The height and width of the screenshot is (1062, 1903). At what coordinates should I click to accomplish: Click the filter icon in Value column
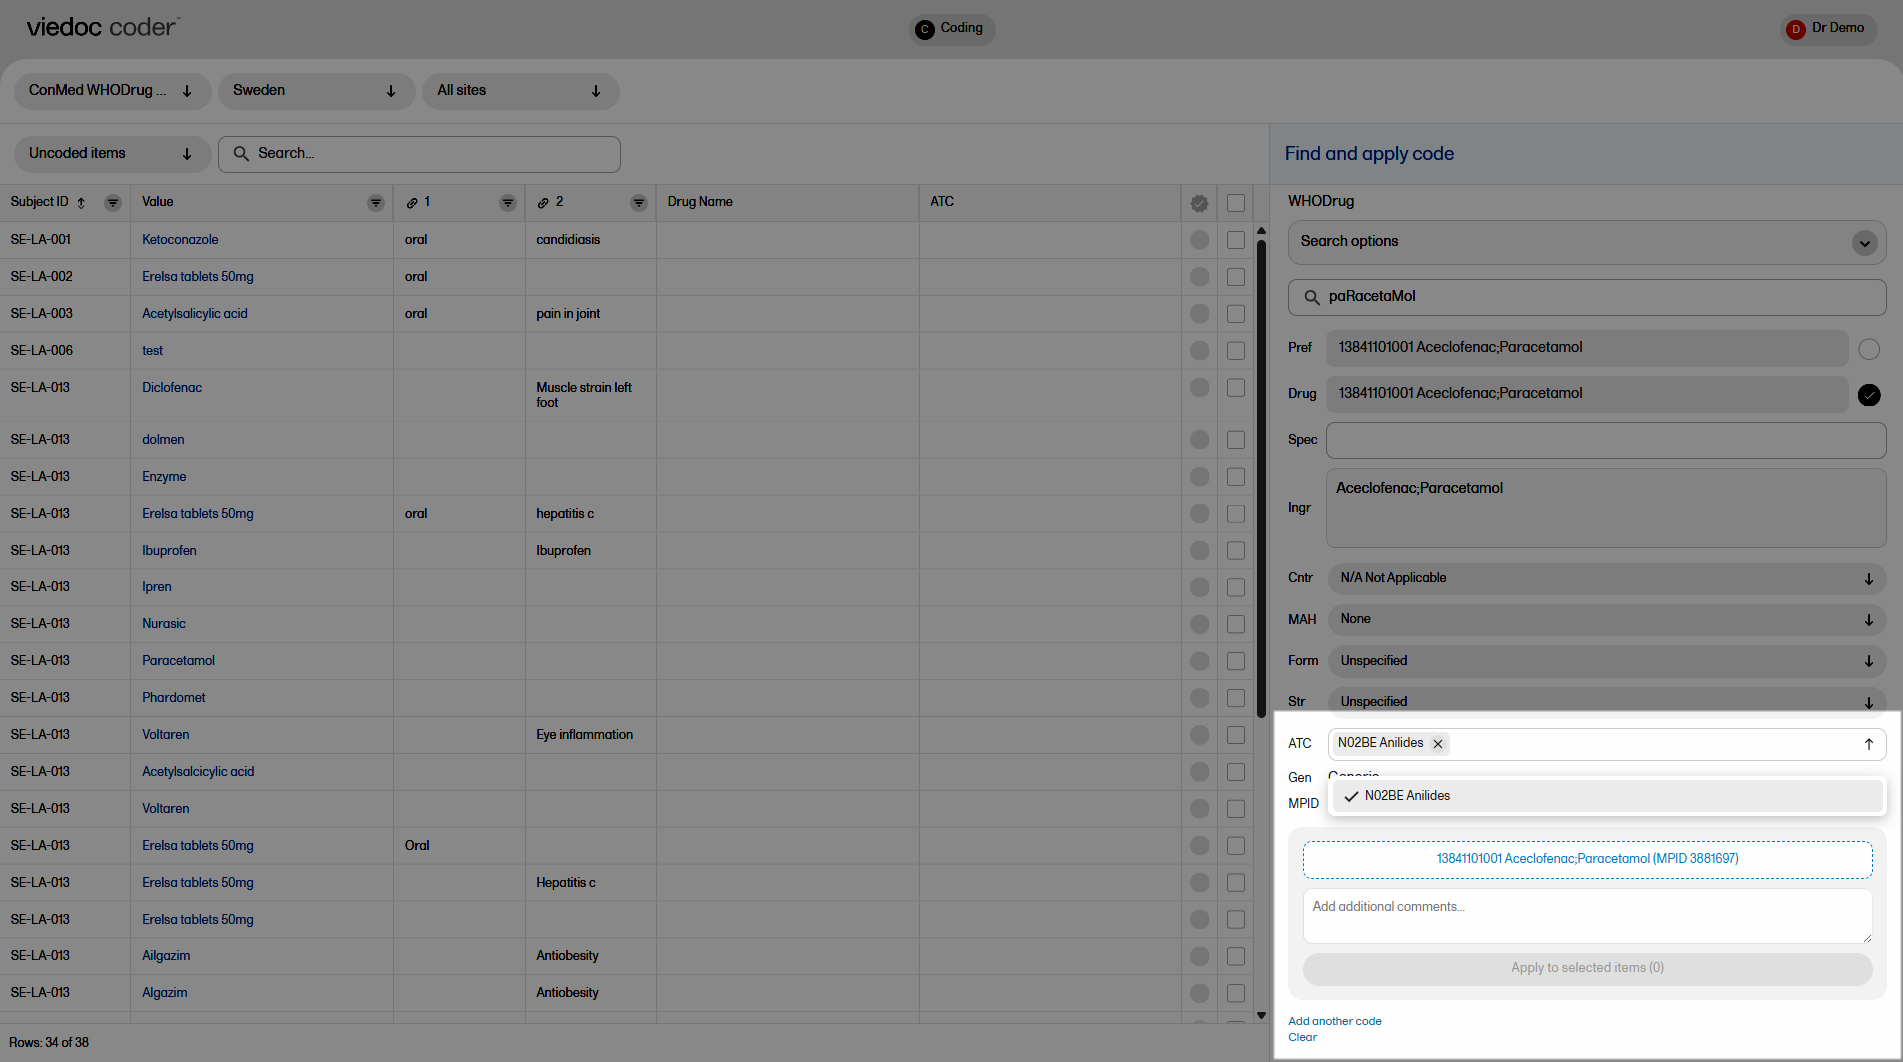click(x=376, y=203)
